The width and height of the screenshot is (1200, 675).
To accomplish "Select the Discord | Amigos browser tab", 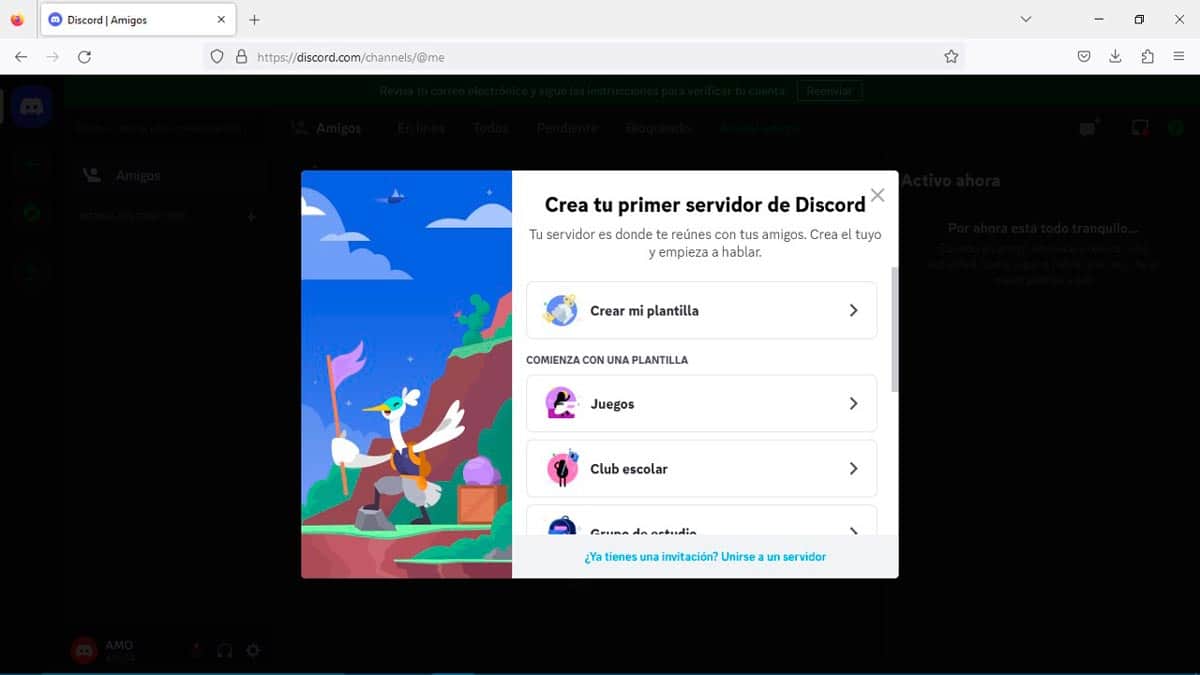I will 137,20.
